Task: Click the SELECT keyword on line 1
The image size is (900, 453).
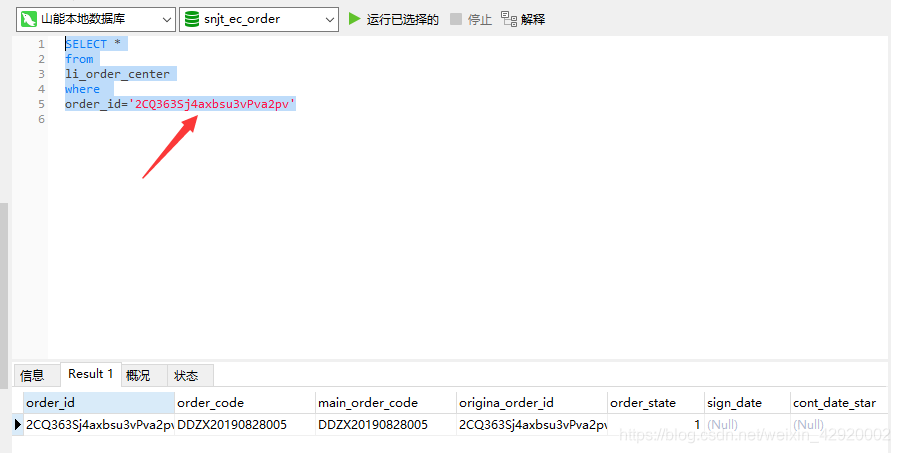Action: tap(86, 44)
